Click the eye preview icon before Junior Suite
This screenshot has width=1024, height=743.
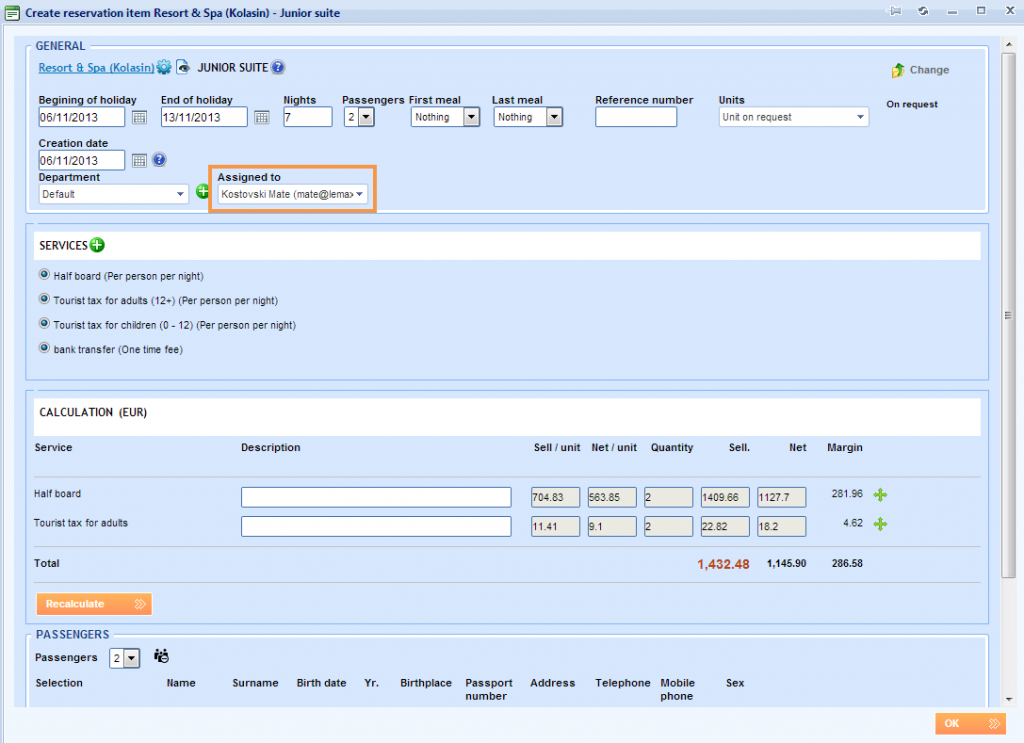pos(183,68)
